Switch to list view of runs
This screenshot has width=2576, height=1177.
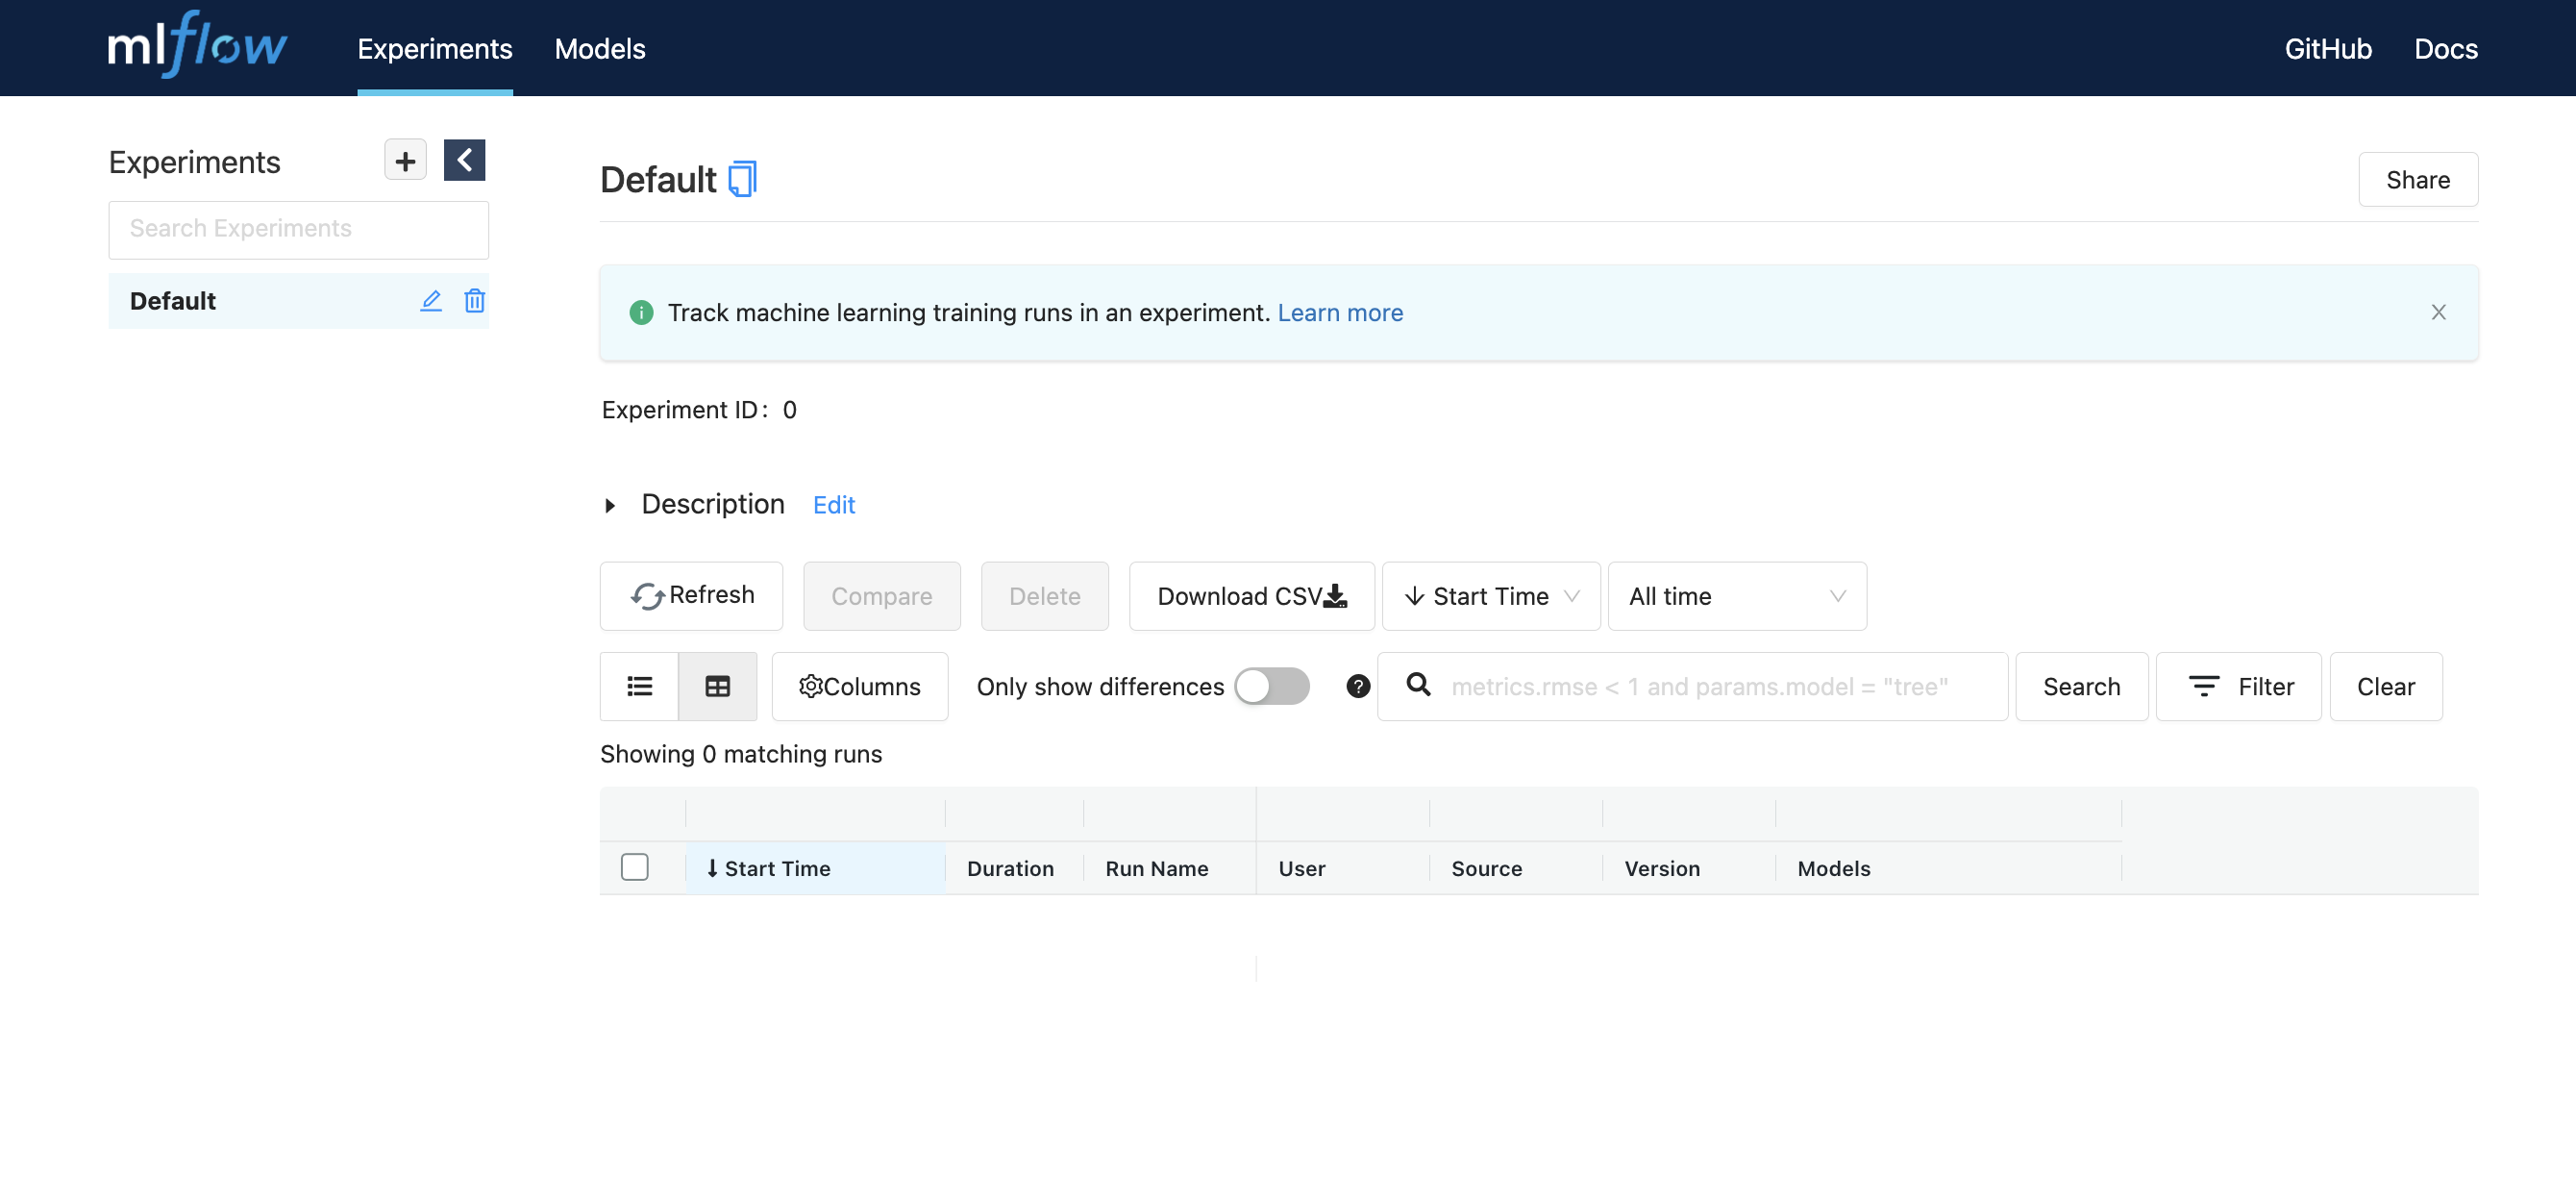[x=638, y=686]
